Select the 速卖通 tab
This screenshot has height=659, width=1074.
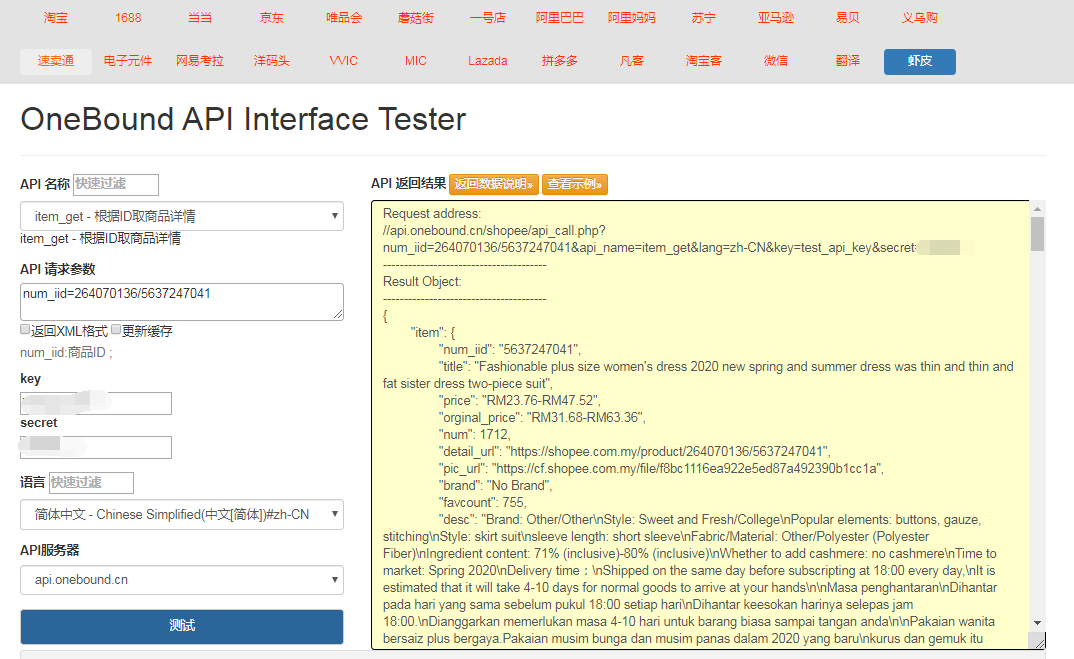pyautogui.click(x=55, y=61)
